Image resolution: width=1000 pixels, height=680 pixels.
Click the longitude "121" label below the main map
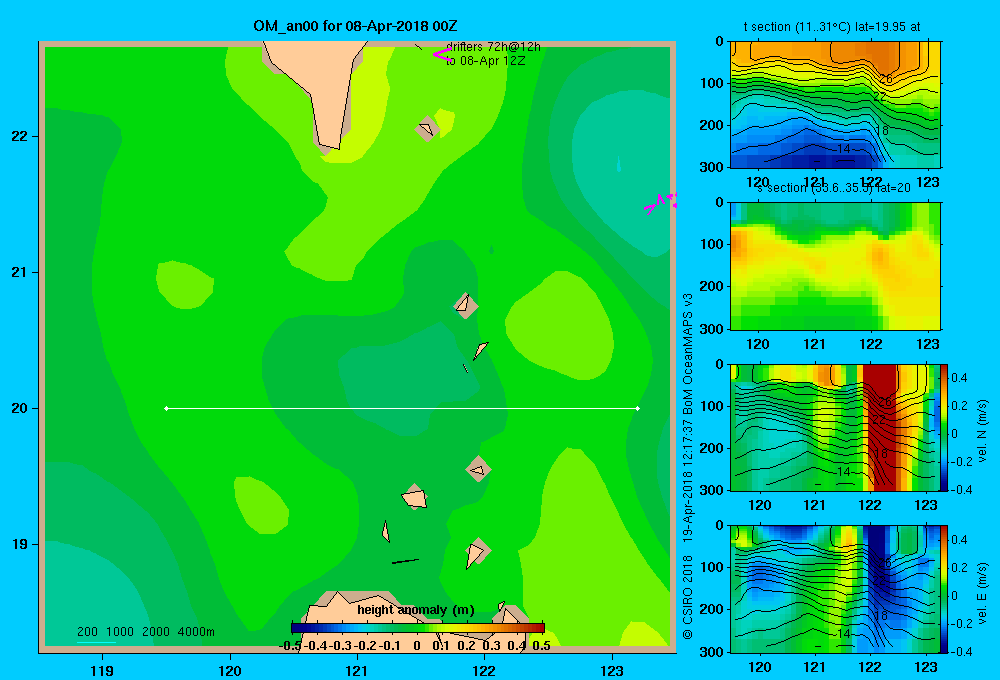pos(357,670)
